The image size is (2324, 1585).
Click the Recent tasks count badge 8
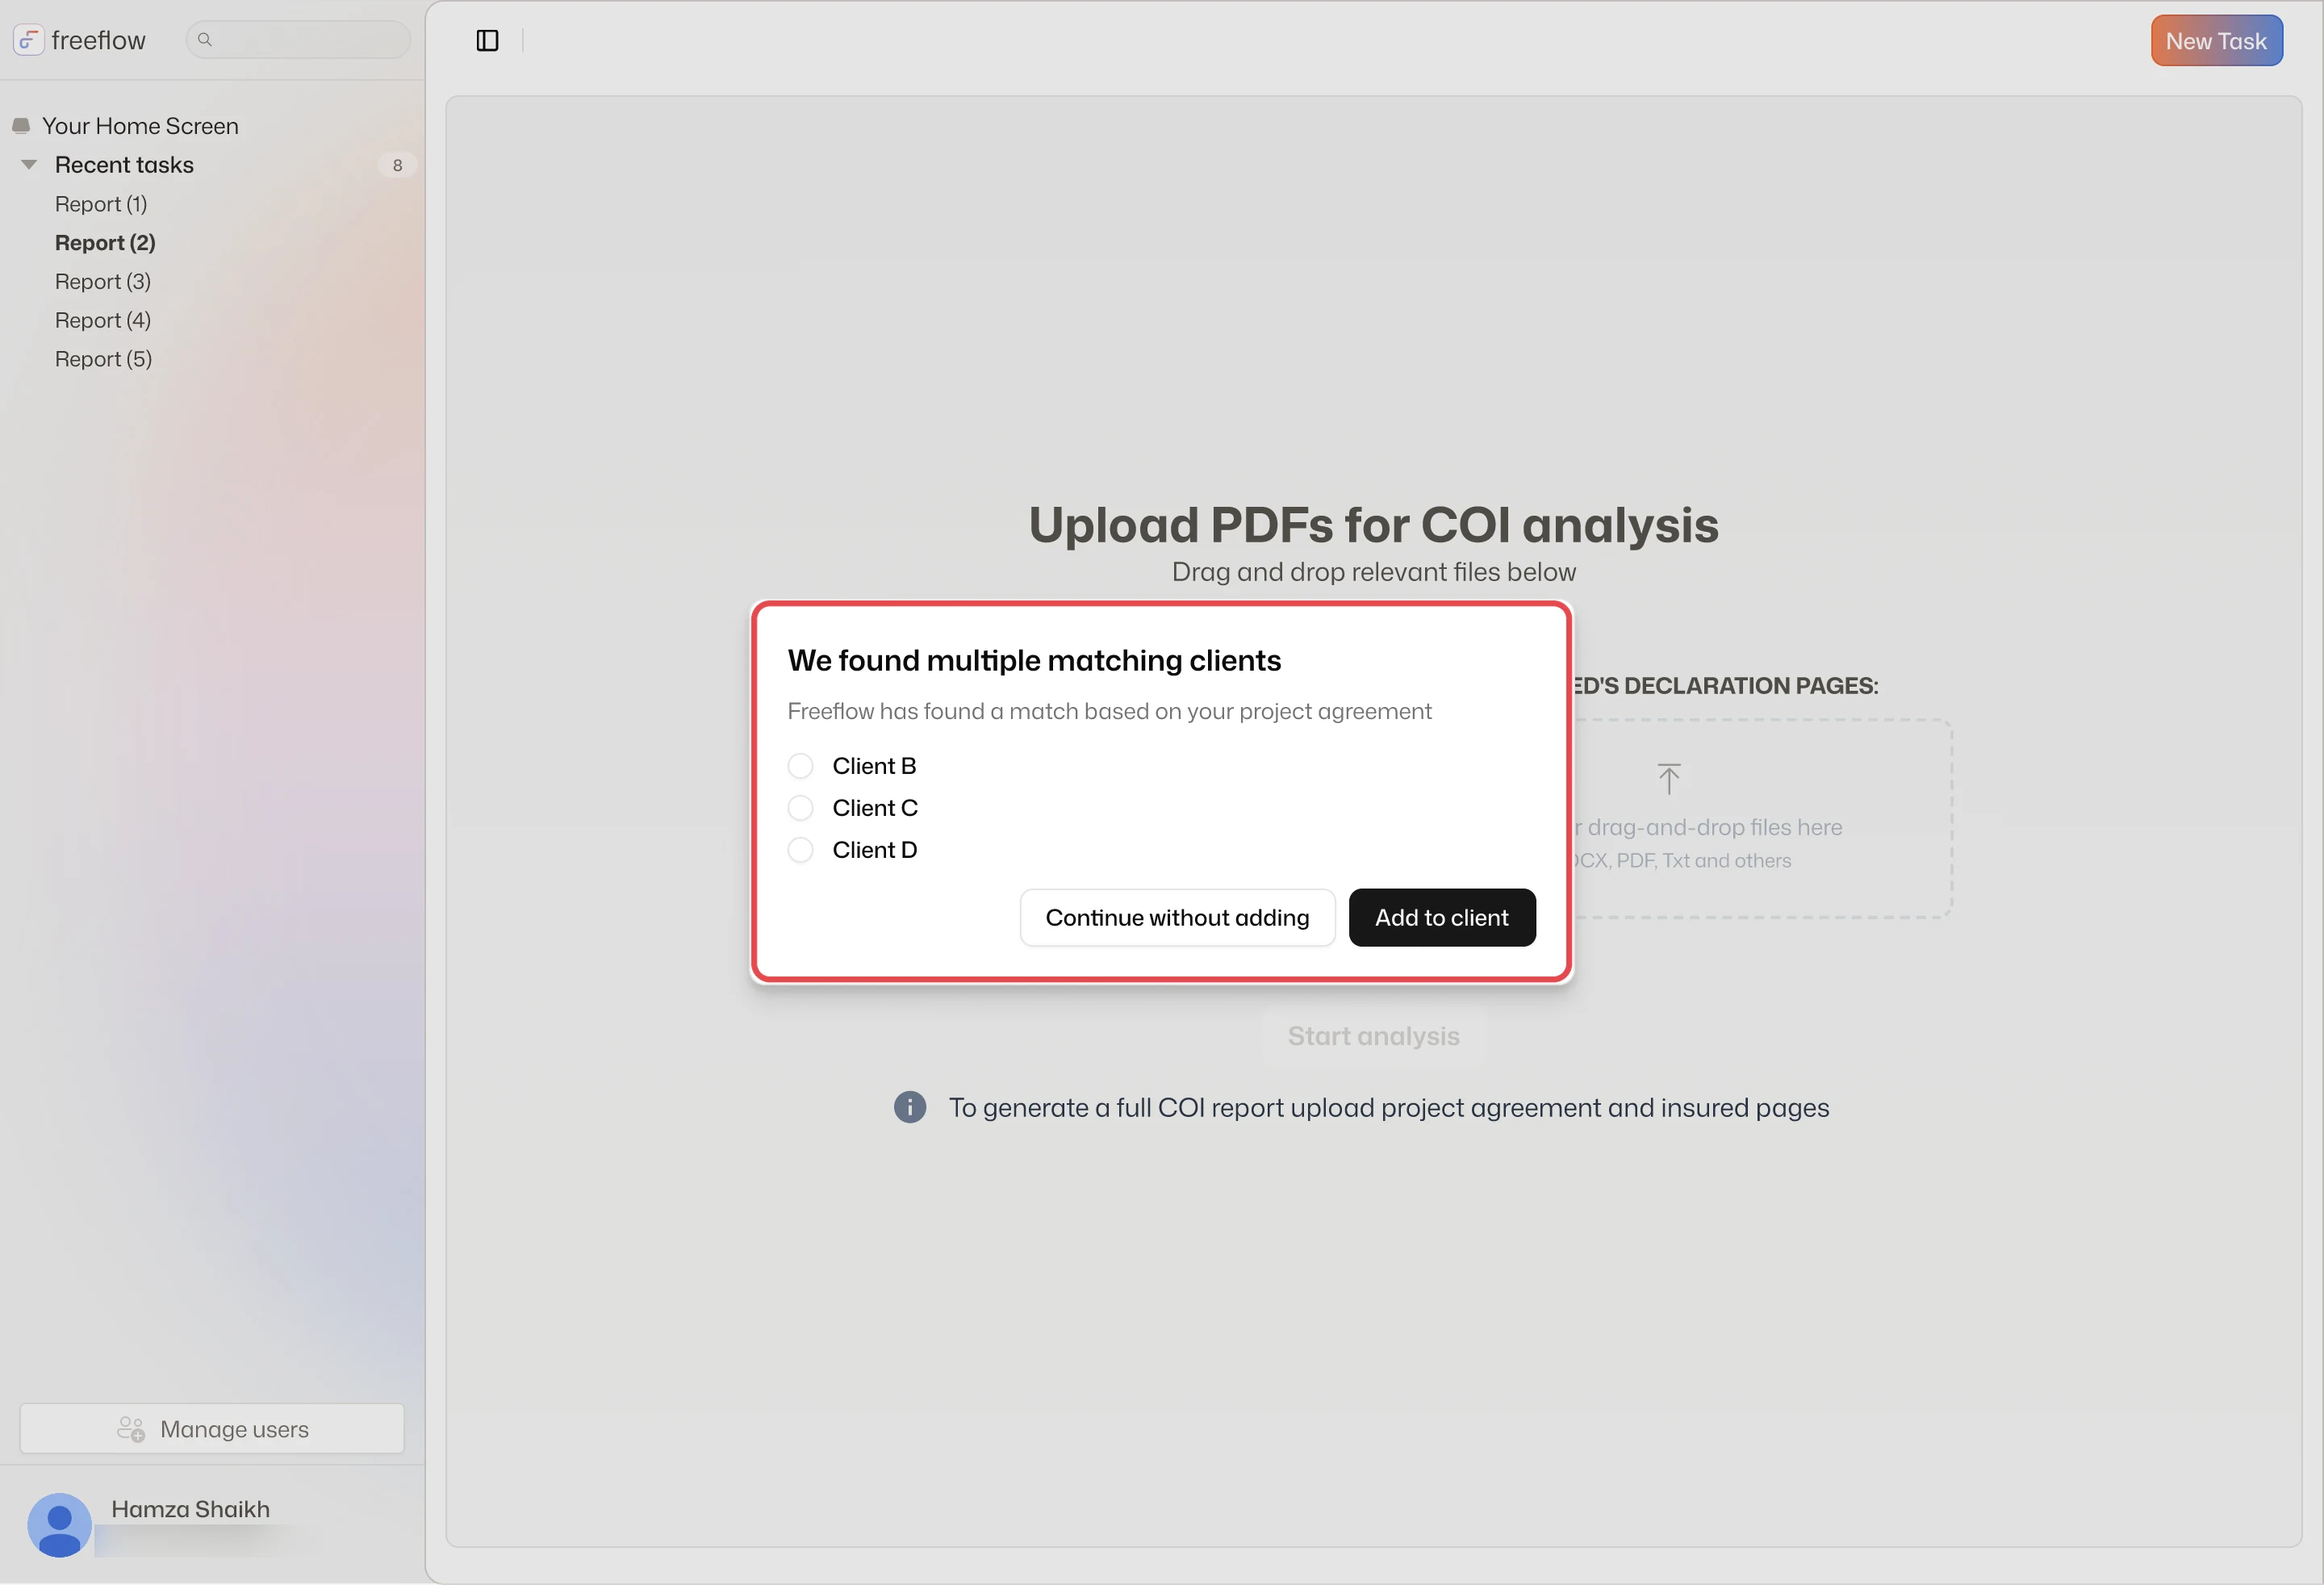[x=397, y=166]
